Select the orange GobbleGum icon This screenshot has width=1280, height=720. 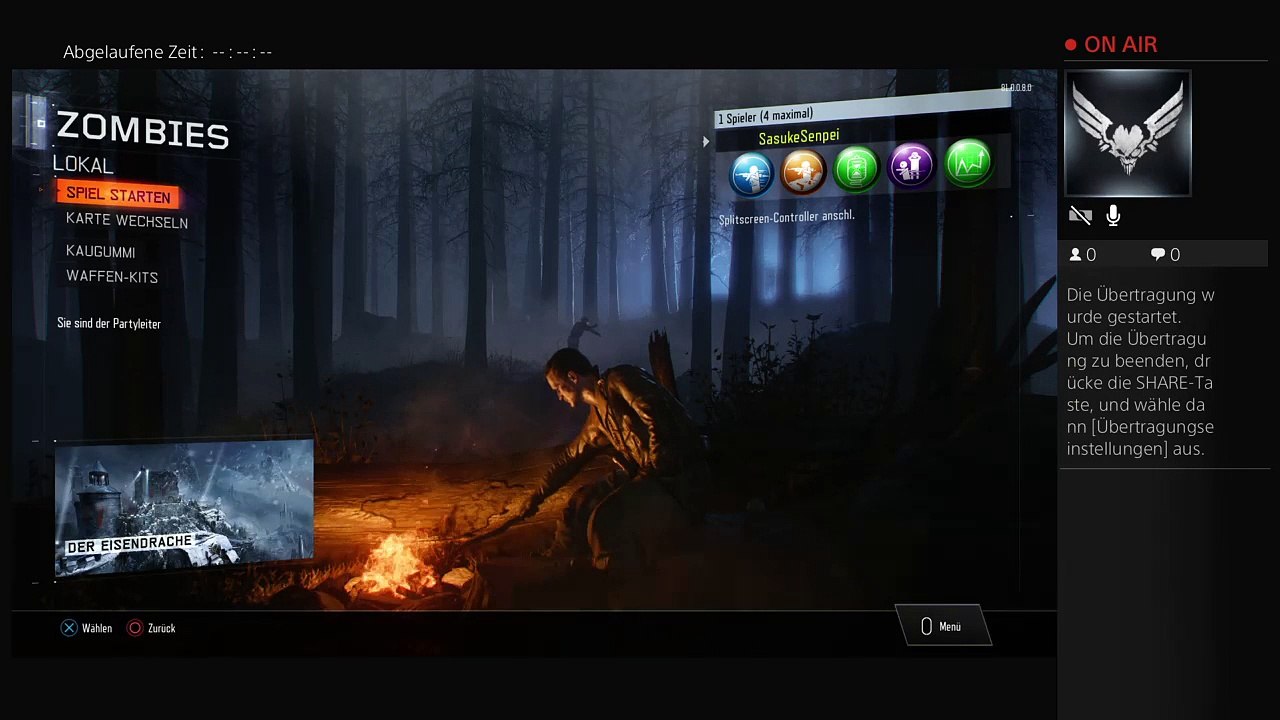point(803,171)
